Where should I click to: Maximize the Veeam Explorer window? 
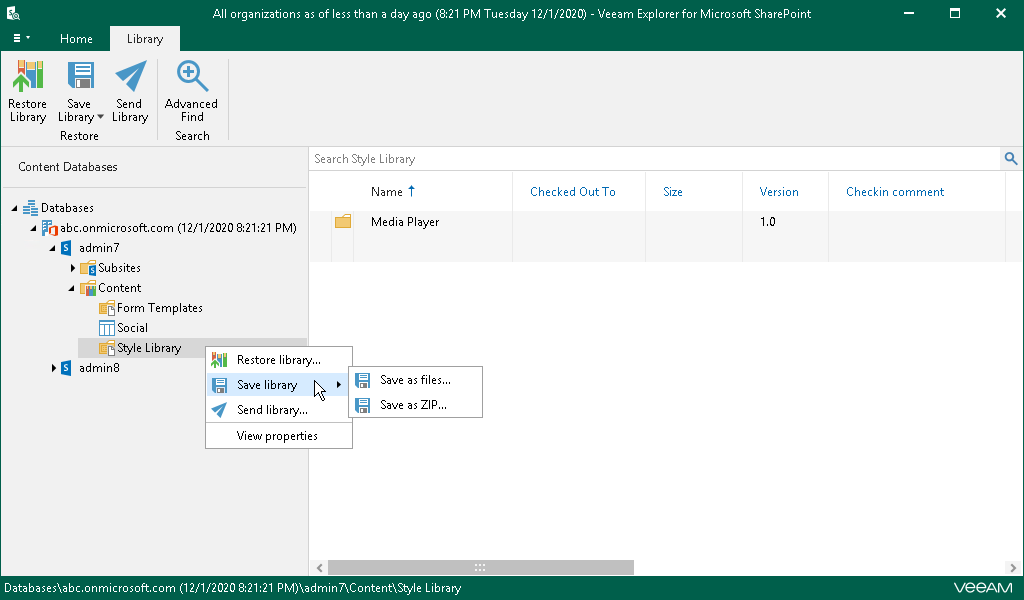pos(955,13)
